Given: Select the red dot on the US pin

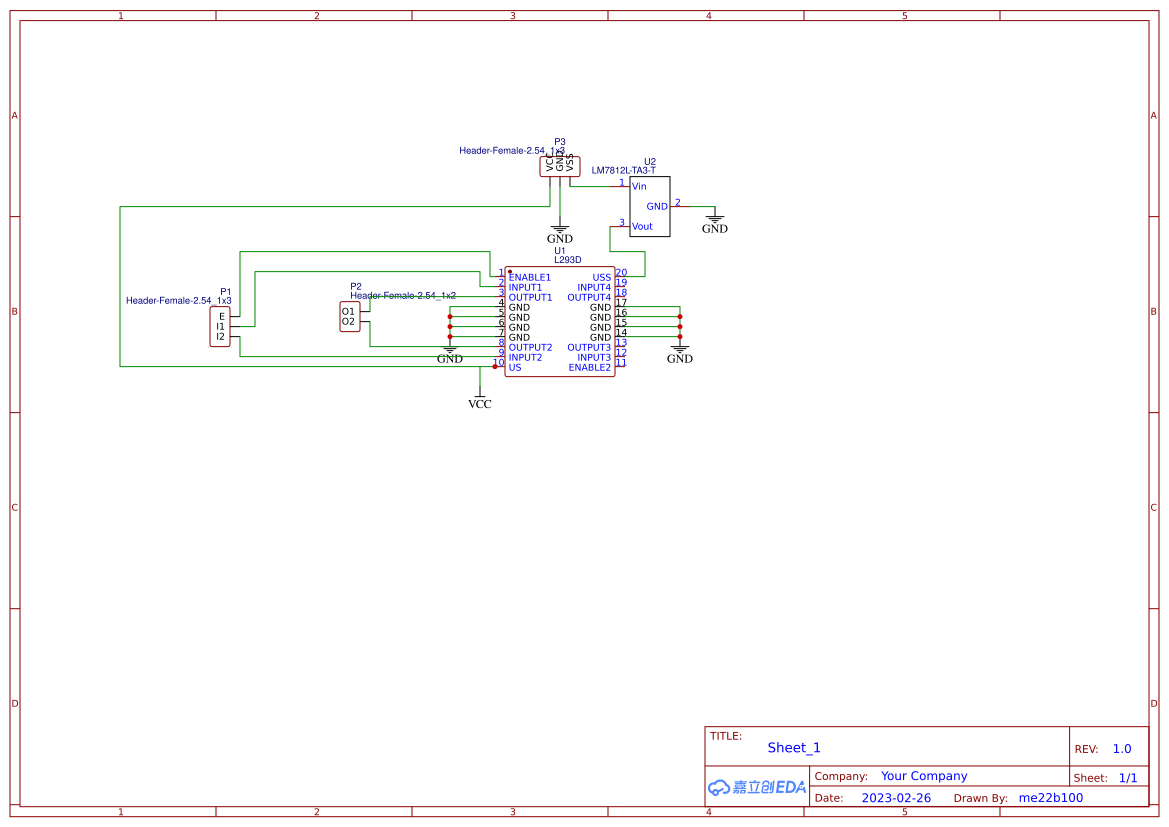Looking at the screenshot, I should (495, 366).
